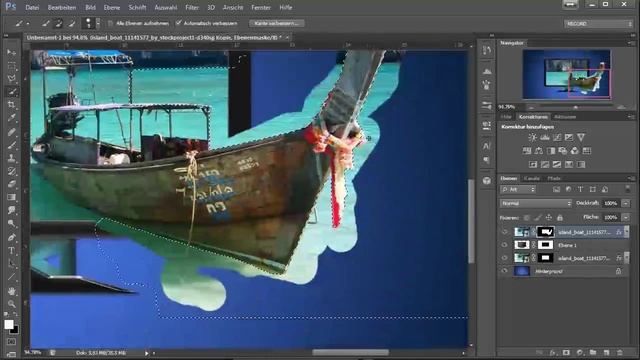Choose the Add to Selection mode icon
The height and width of the screenshot is (360, 640).
59,23
